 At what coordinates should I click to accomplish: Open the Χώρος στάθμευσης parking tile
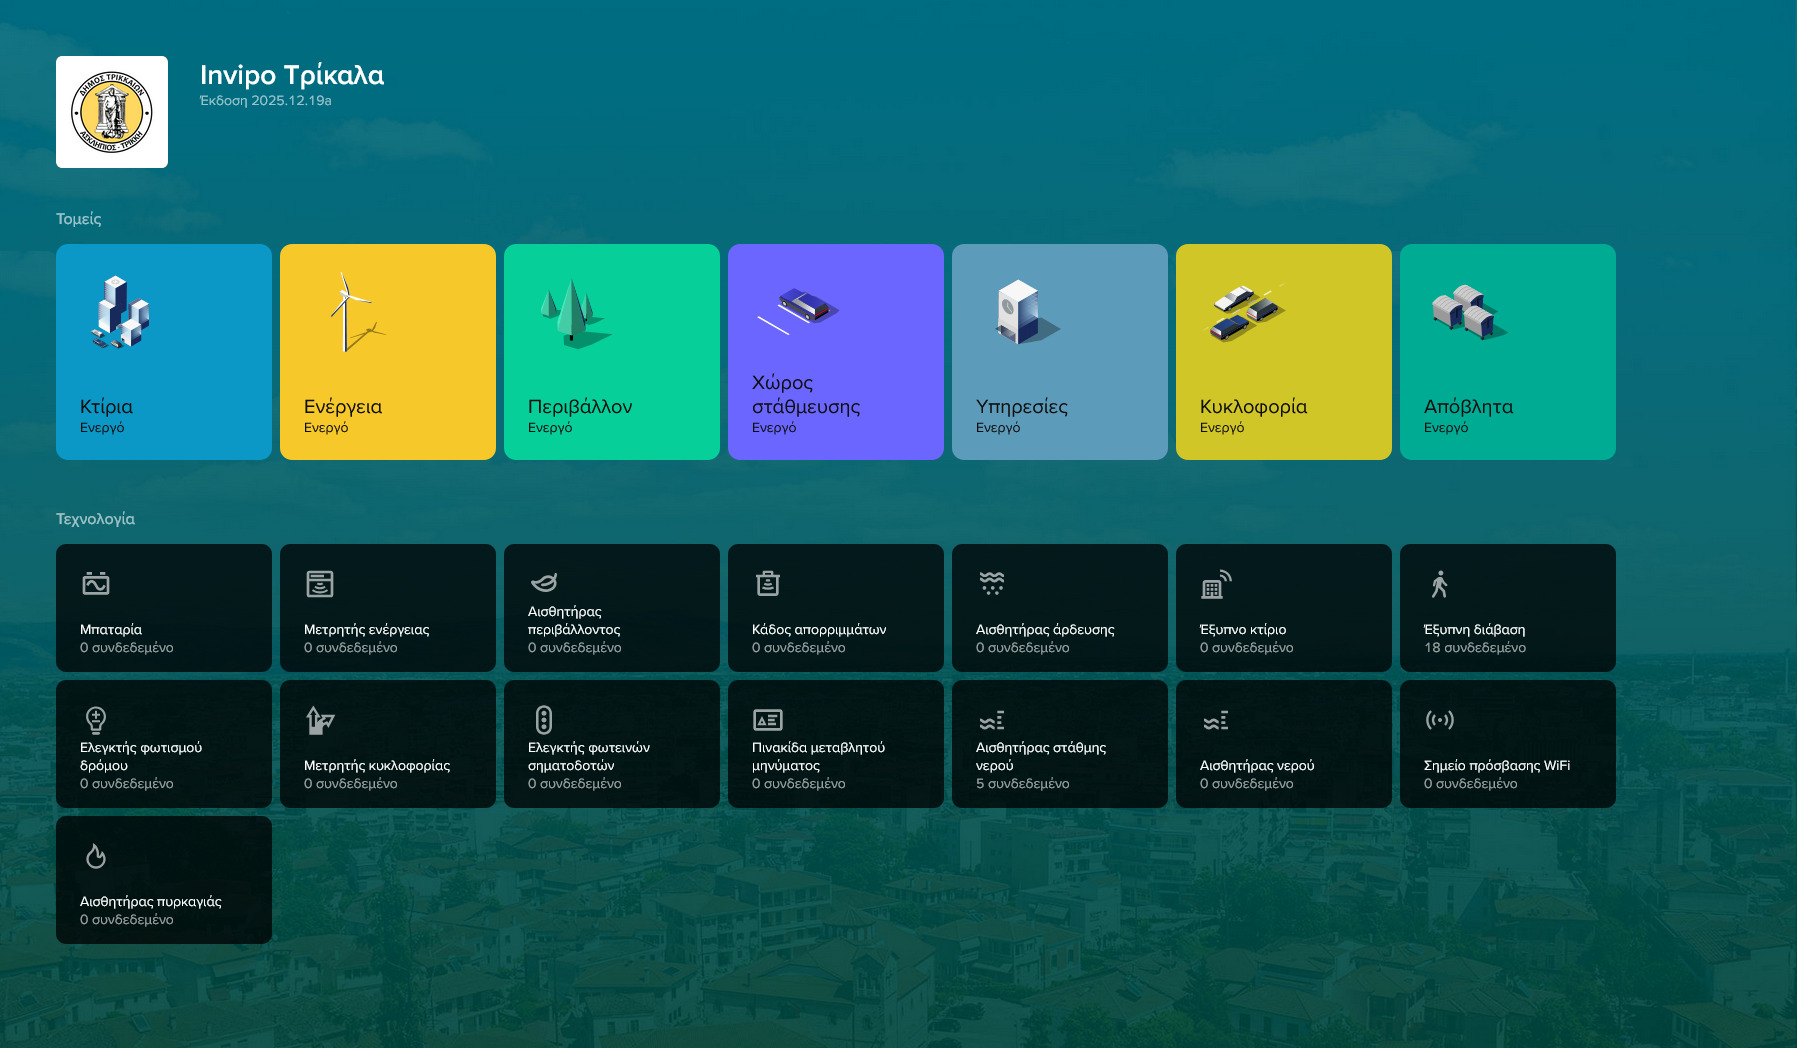(836, 352)
